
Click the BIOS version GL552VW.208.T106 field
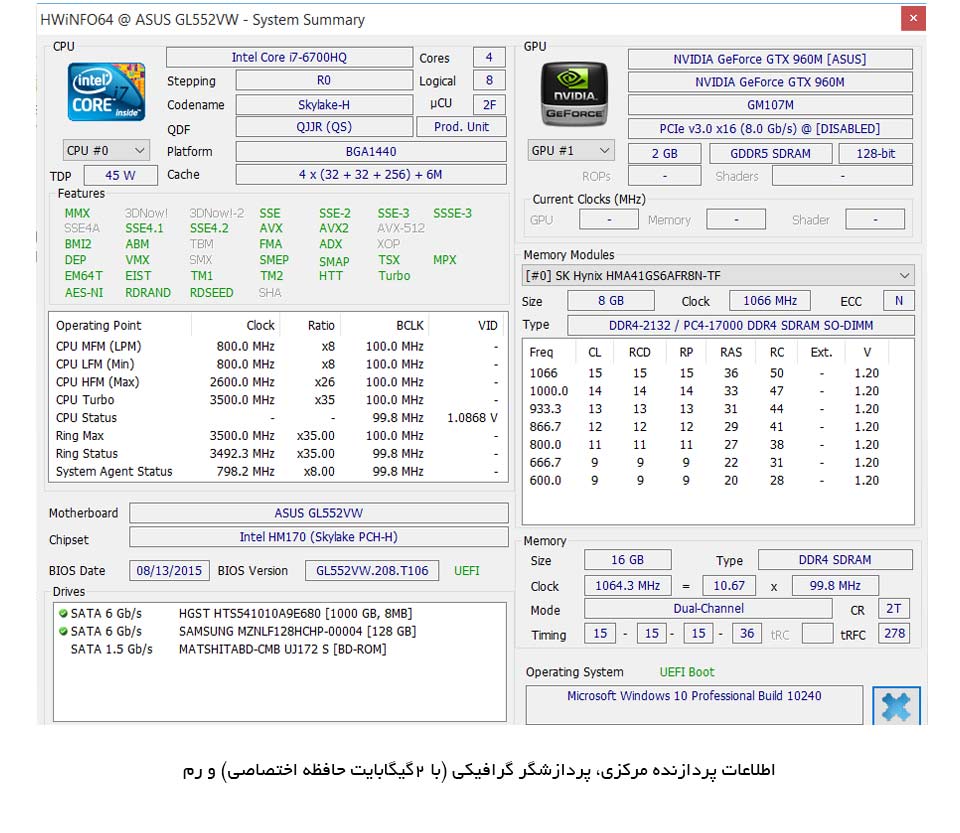tap(372, 570)
